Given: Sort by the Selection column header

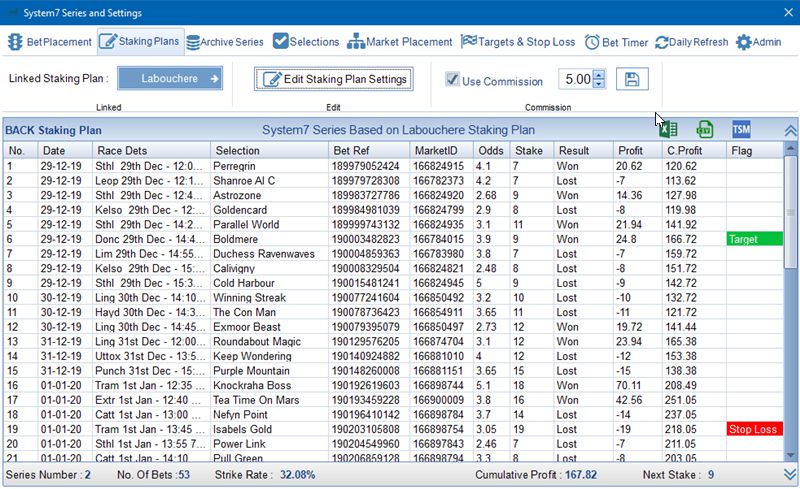Looking at the screenshot, I should [269, 151].
